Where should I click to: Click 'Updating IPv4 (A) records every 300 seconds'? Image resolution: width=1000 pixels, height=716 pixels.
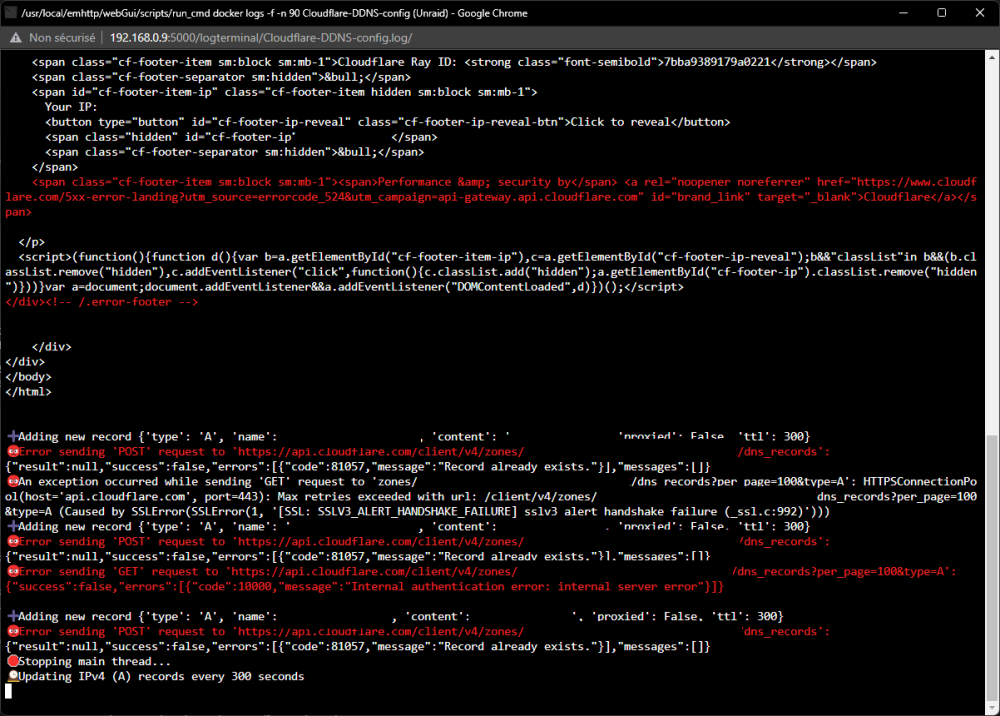161,676
